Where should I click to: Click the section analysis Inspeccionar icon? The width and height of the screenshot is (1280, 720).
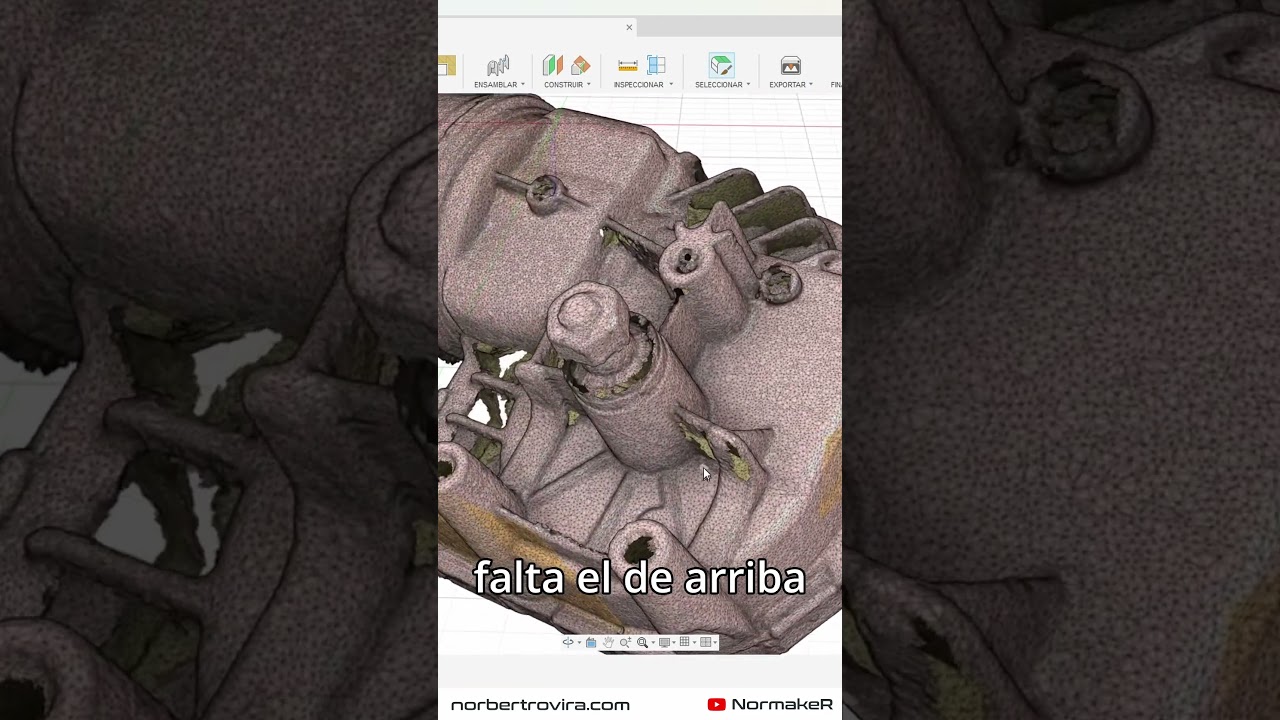(x=656, y=66)
